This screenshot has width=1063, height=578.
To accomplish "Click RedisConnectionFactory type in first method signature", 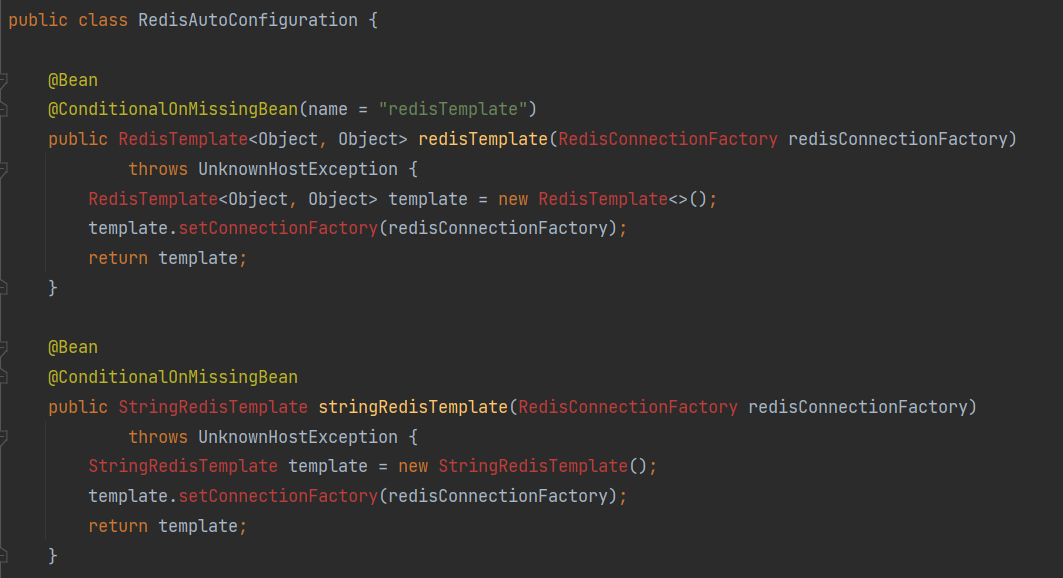I will [x=668, y=139].
